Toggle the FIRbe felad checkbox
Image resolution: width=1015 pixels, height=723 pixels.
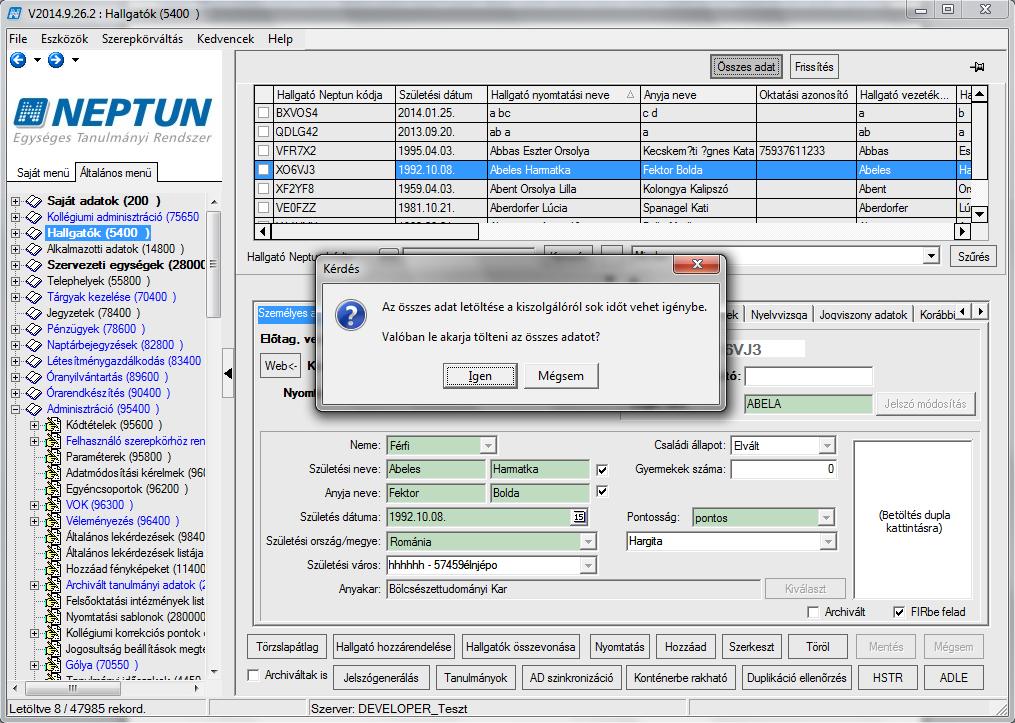tap(899, 612)
